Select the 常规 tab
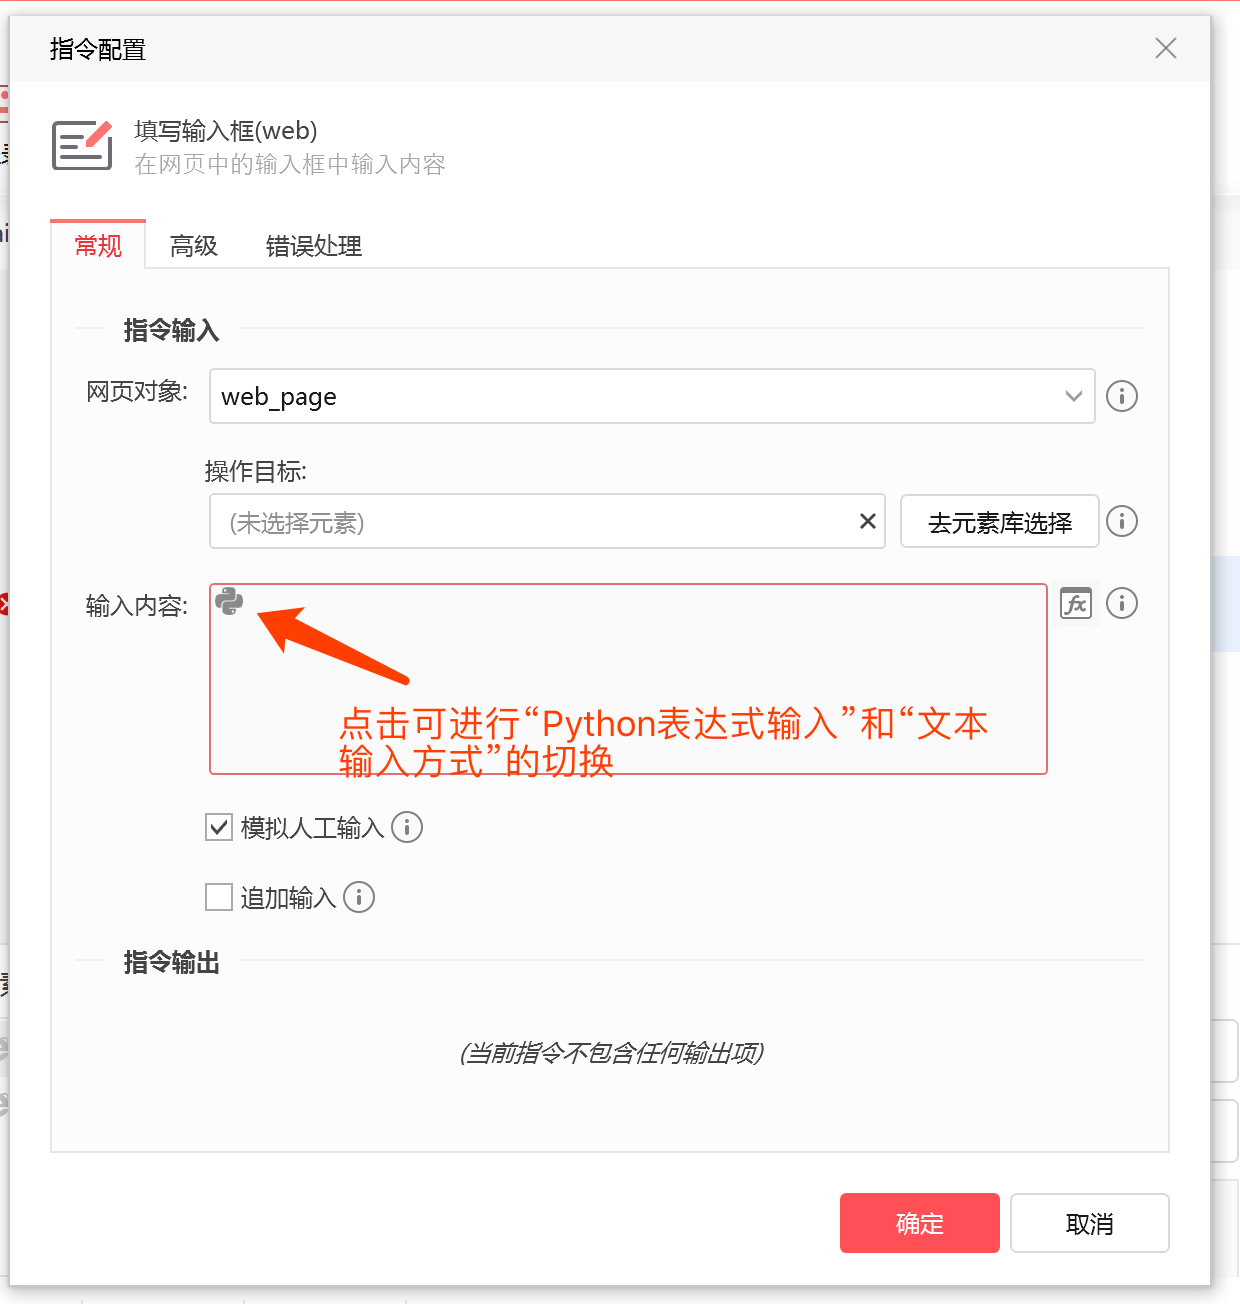The height and width of the screenshot is (1304, 1240). [98, 245]
